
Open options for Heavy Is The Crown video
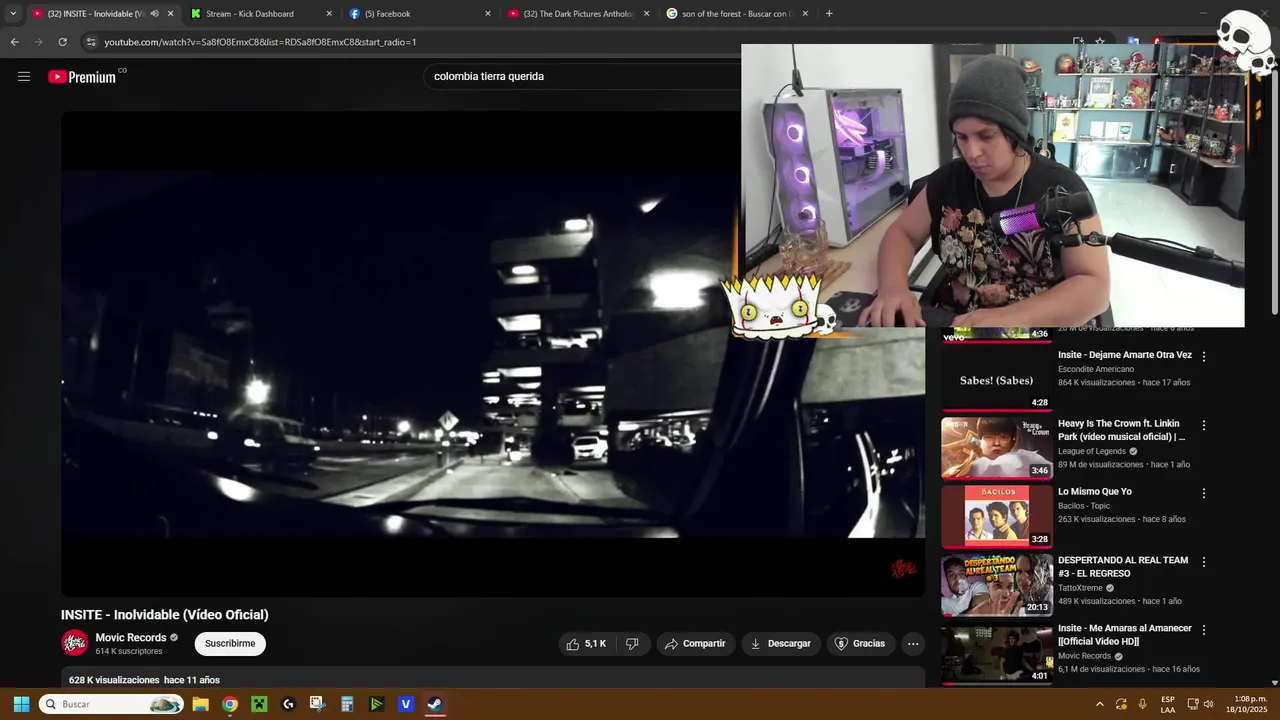point(1204,425)
